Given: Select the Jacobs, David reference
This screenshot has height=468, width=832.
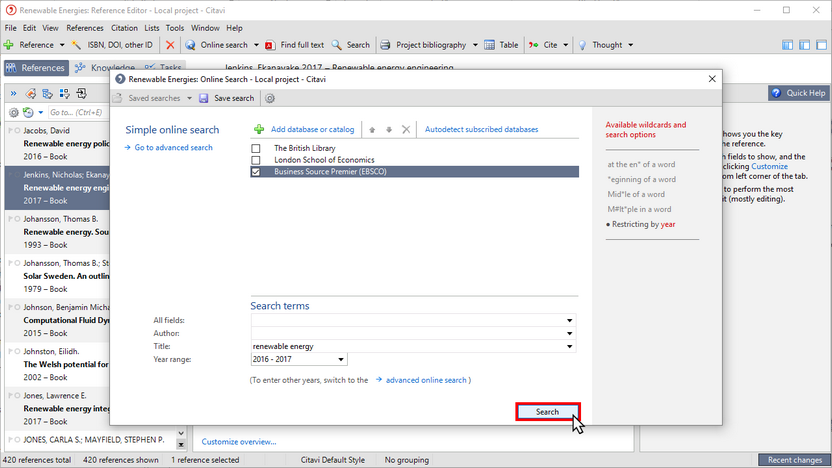Looking at the screenshot, I should click(x=57, y=143).
